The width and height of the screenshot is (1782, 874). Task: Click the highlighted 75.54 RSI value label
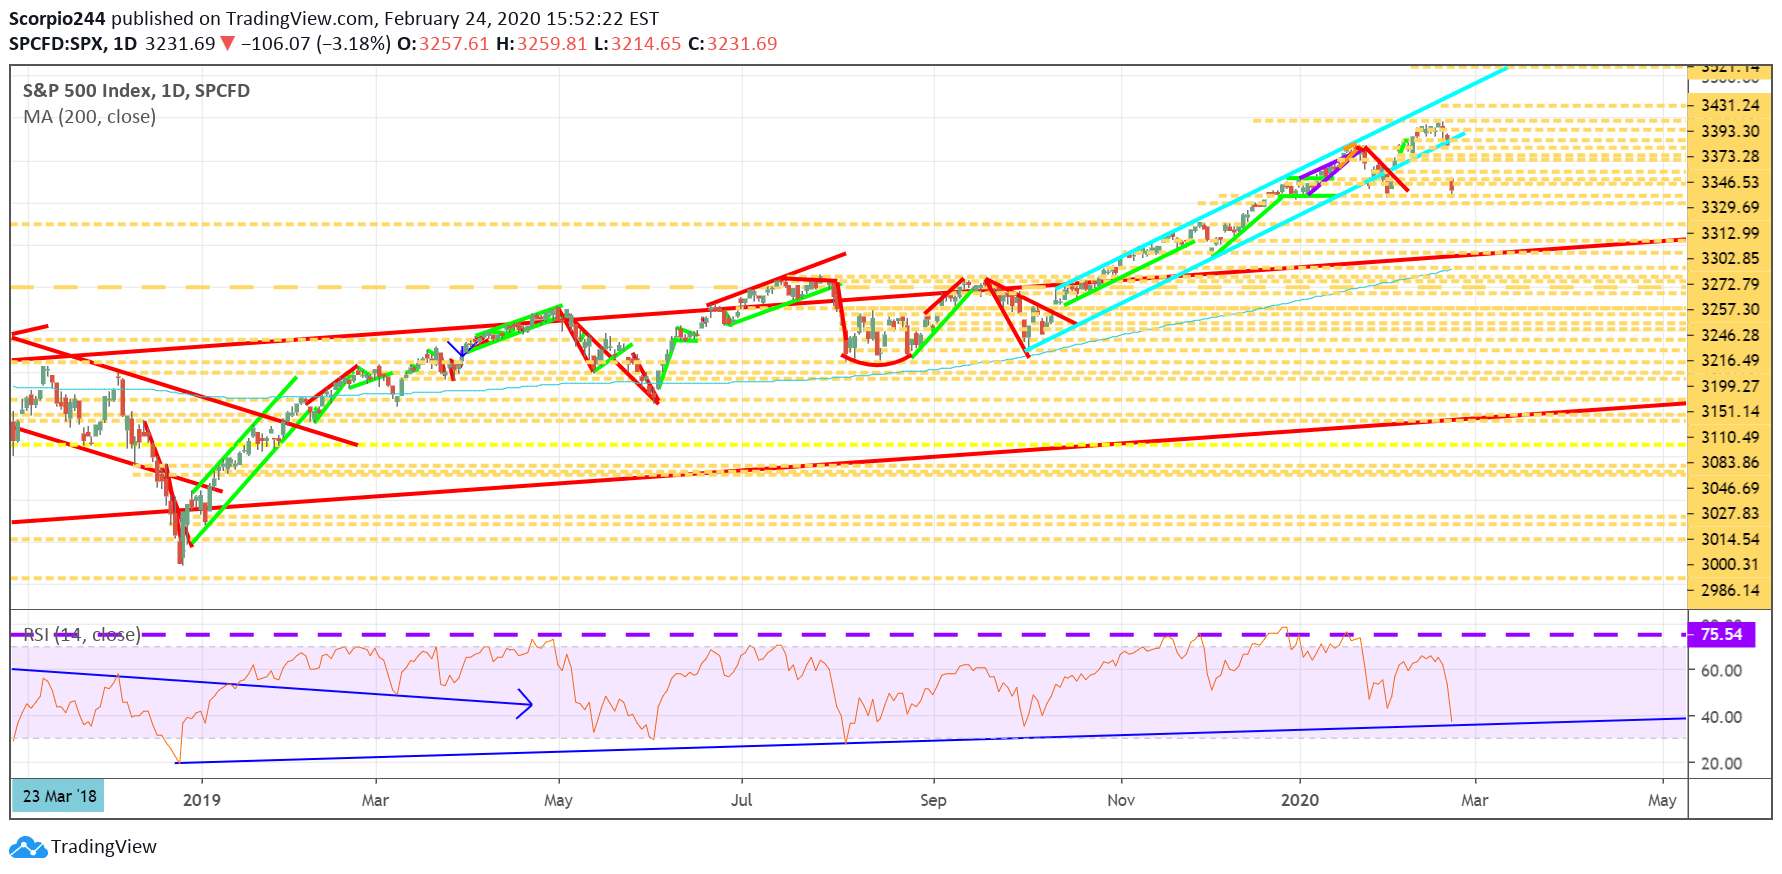point(1721,634)
